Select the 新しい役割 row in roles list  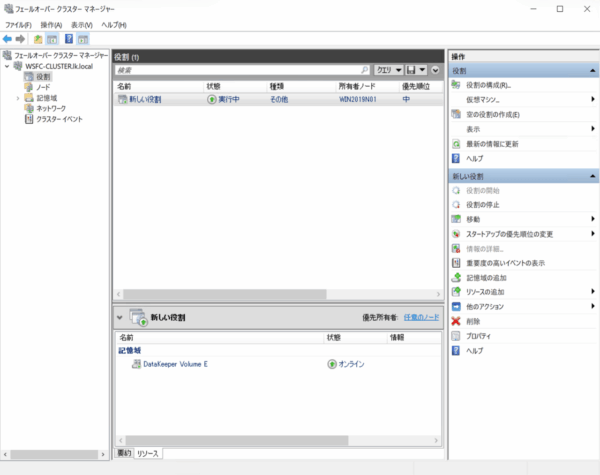(x=279, y=100)
